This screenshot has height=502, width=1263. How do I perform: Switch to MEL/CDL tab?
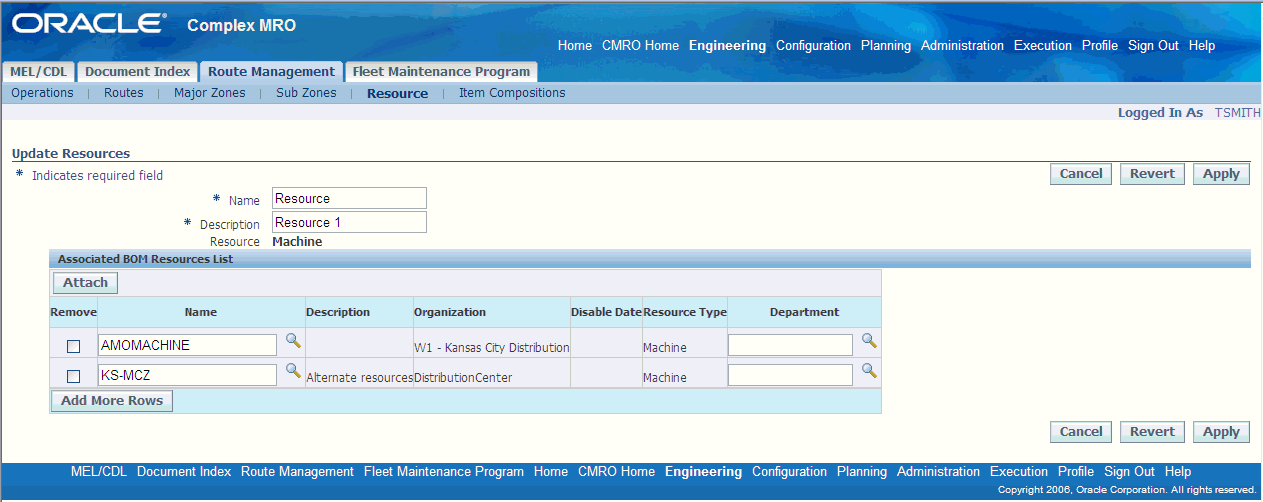pyautogui.click(x=38, y=72)
